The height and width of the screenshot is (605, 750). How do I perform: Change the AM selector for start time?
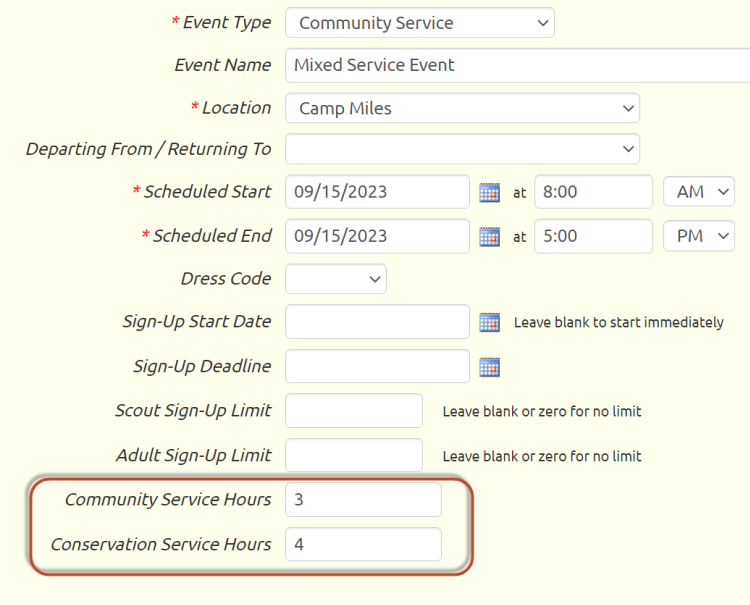(699, 192)
